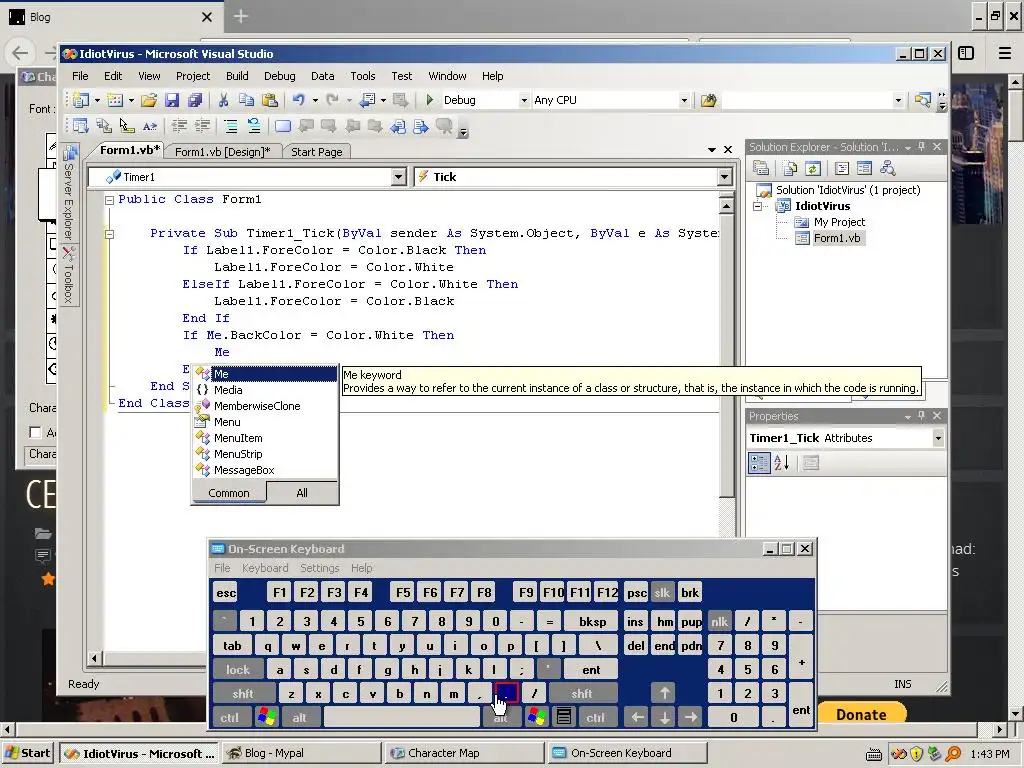Open the On-Screen Keyboard Settings menu
This screenshot has height=768, width=1024.
319,568
